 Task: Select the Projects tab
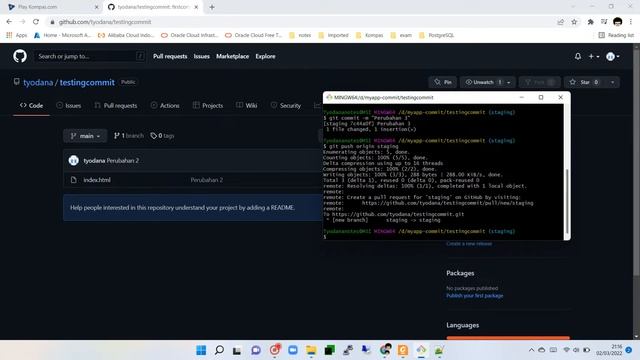208,105
